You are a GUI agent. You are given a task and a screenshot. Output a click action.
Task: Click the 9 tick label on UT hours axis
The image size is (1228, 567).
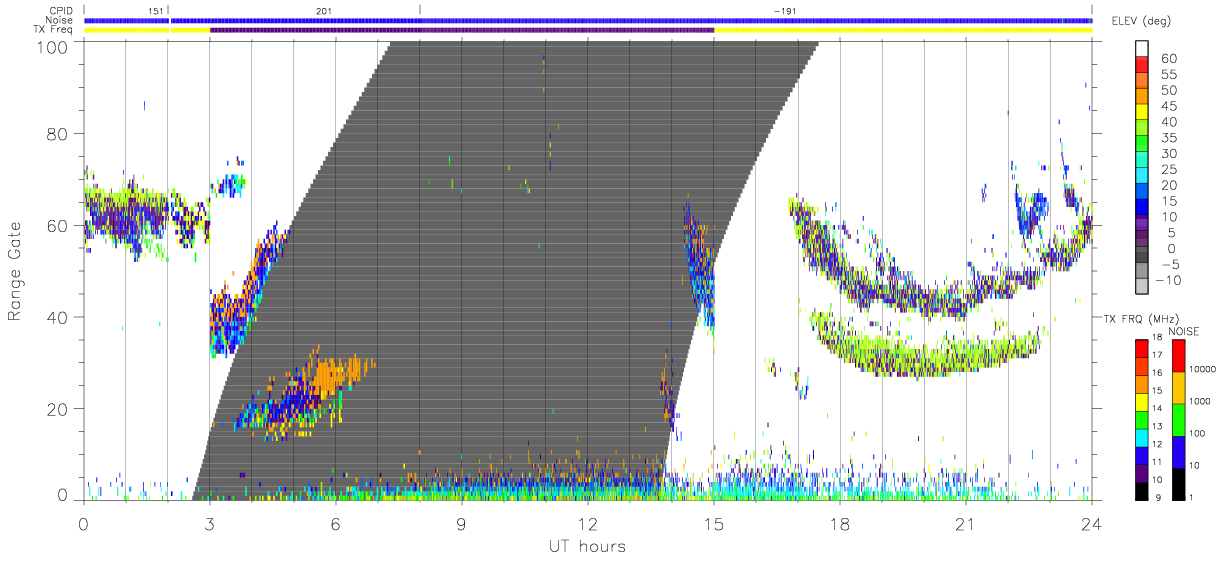point(461,523)
